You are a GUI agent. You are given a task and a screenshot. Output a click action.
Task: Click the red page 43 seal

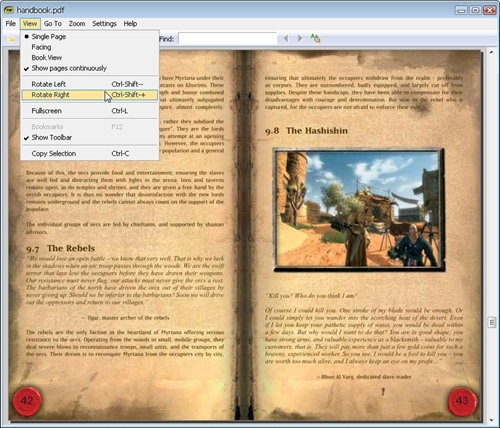tap(462, 401)
